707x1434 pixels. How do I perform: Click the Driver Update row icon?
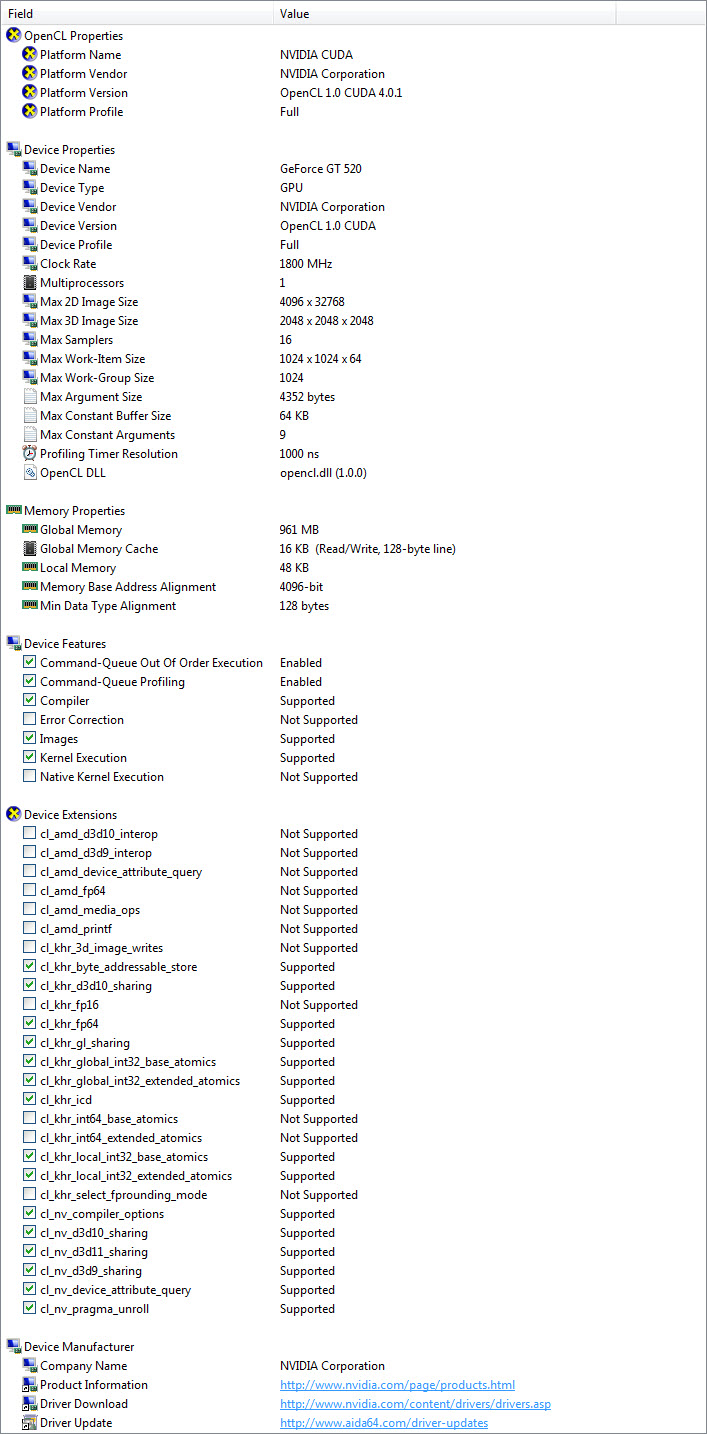(x=30, y=1423)
